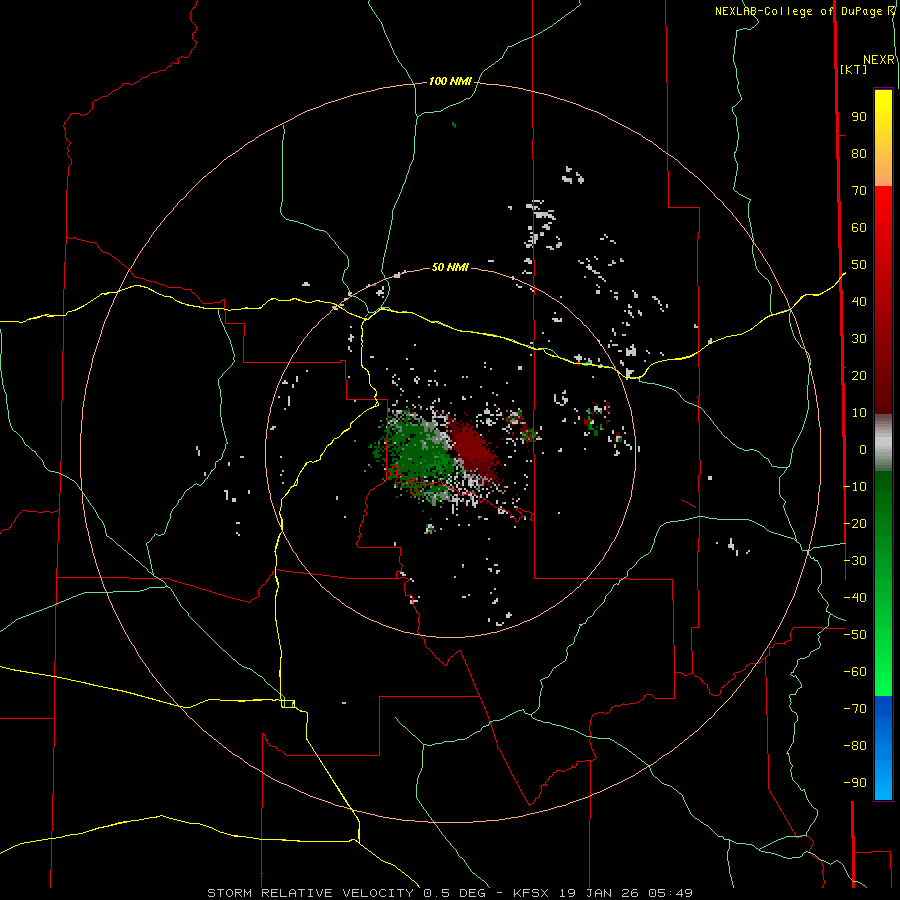
Task: Click the -50 value on velocity scale
Action: [x=855, y=635]
